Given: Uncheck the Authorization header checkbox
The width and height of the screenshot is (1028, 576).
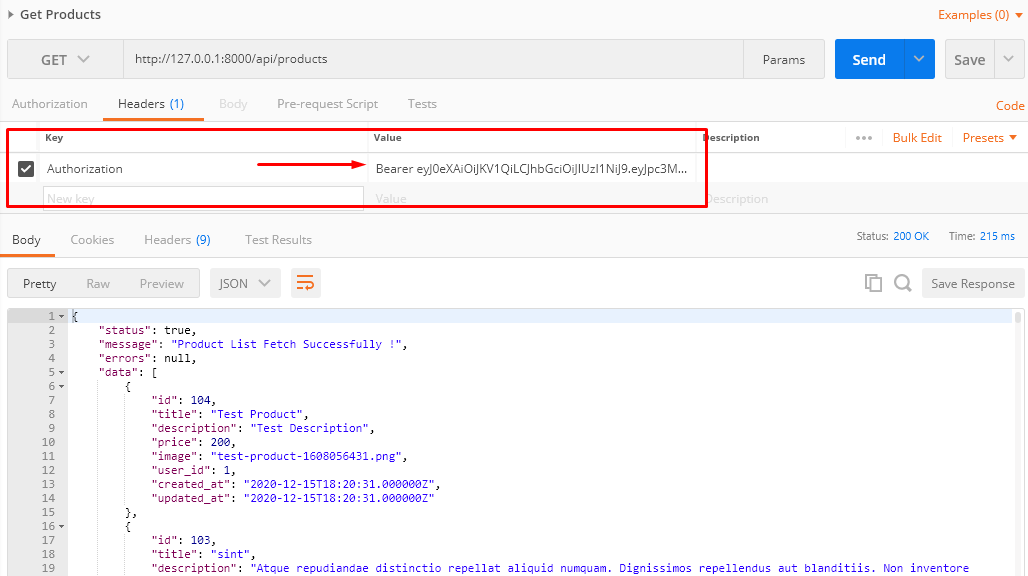Looking at the screenshot, I should coord(26,168).
